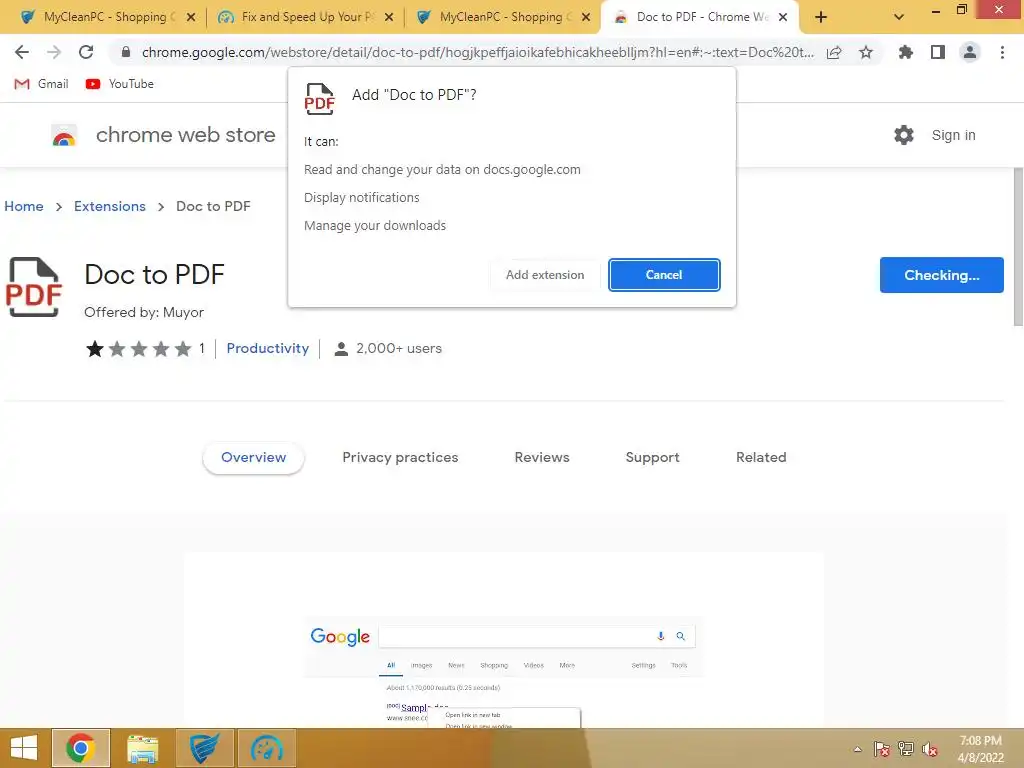Image resolution: width=1024 pixels, height=768 pixels.
Task: Click the Sign in link
Action: coord(953,135)
